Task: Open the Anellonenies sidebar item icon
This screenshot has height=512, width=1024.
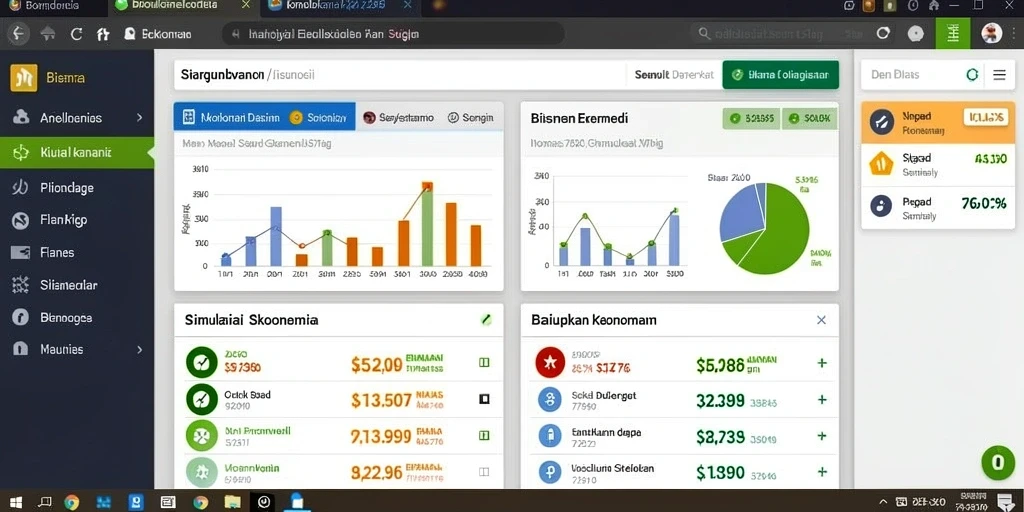Action: click(x=21, y=118)
